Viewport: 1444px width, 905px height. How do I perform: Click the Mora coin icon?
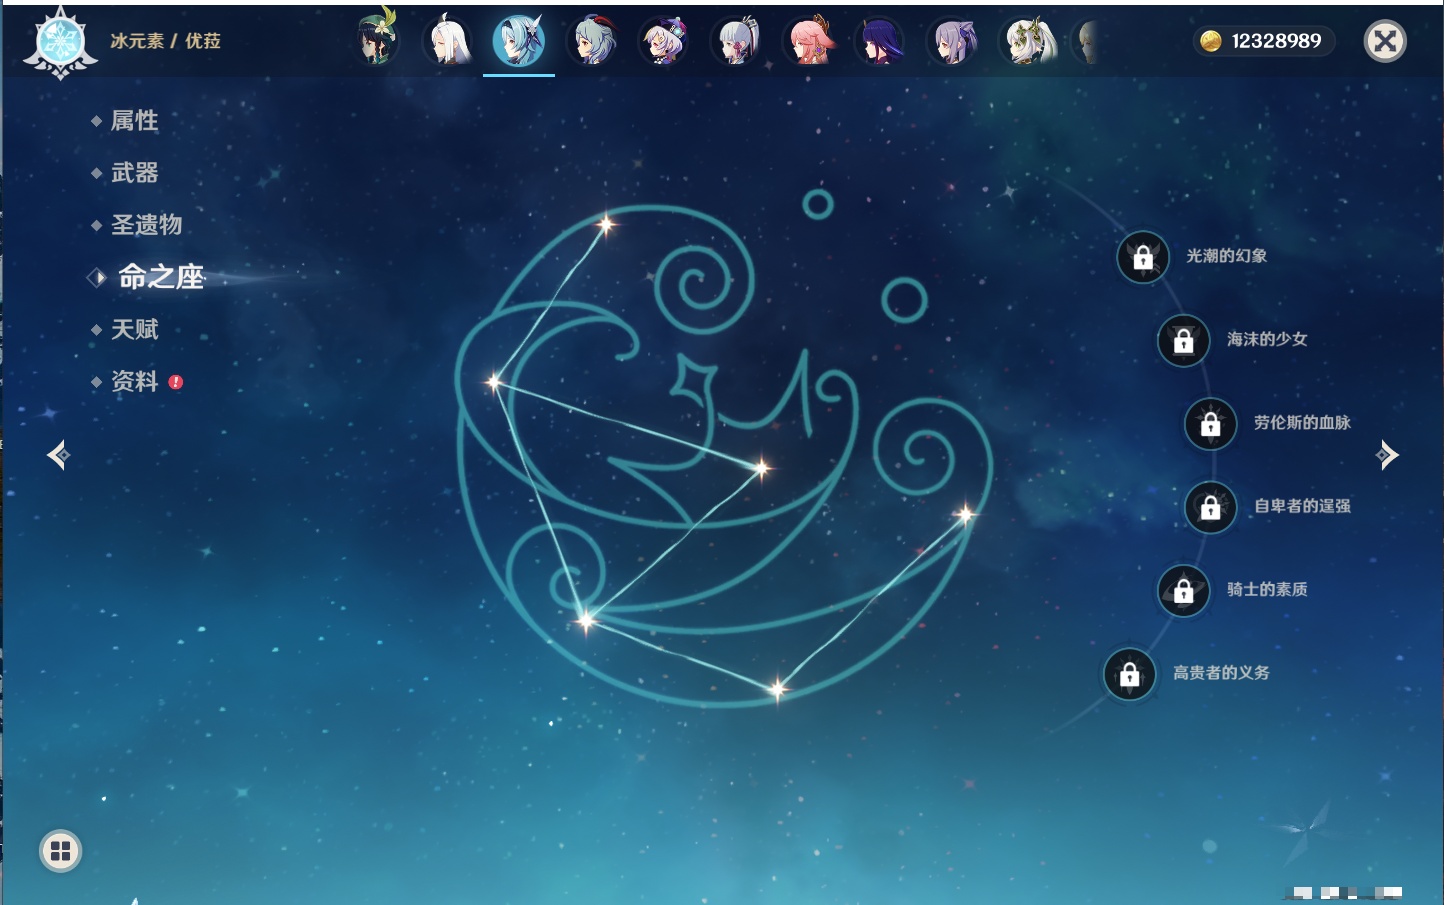click(1211, 41)
